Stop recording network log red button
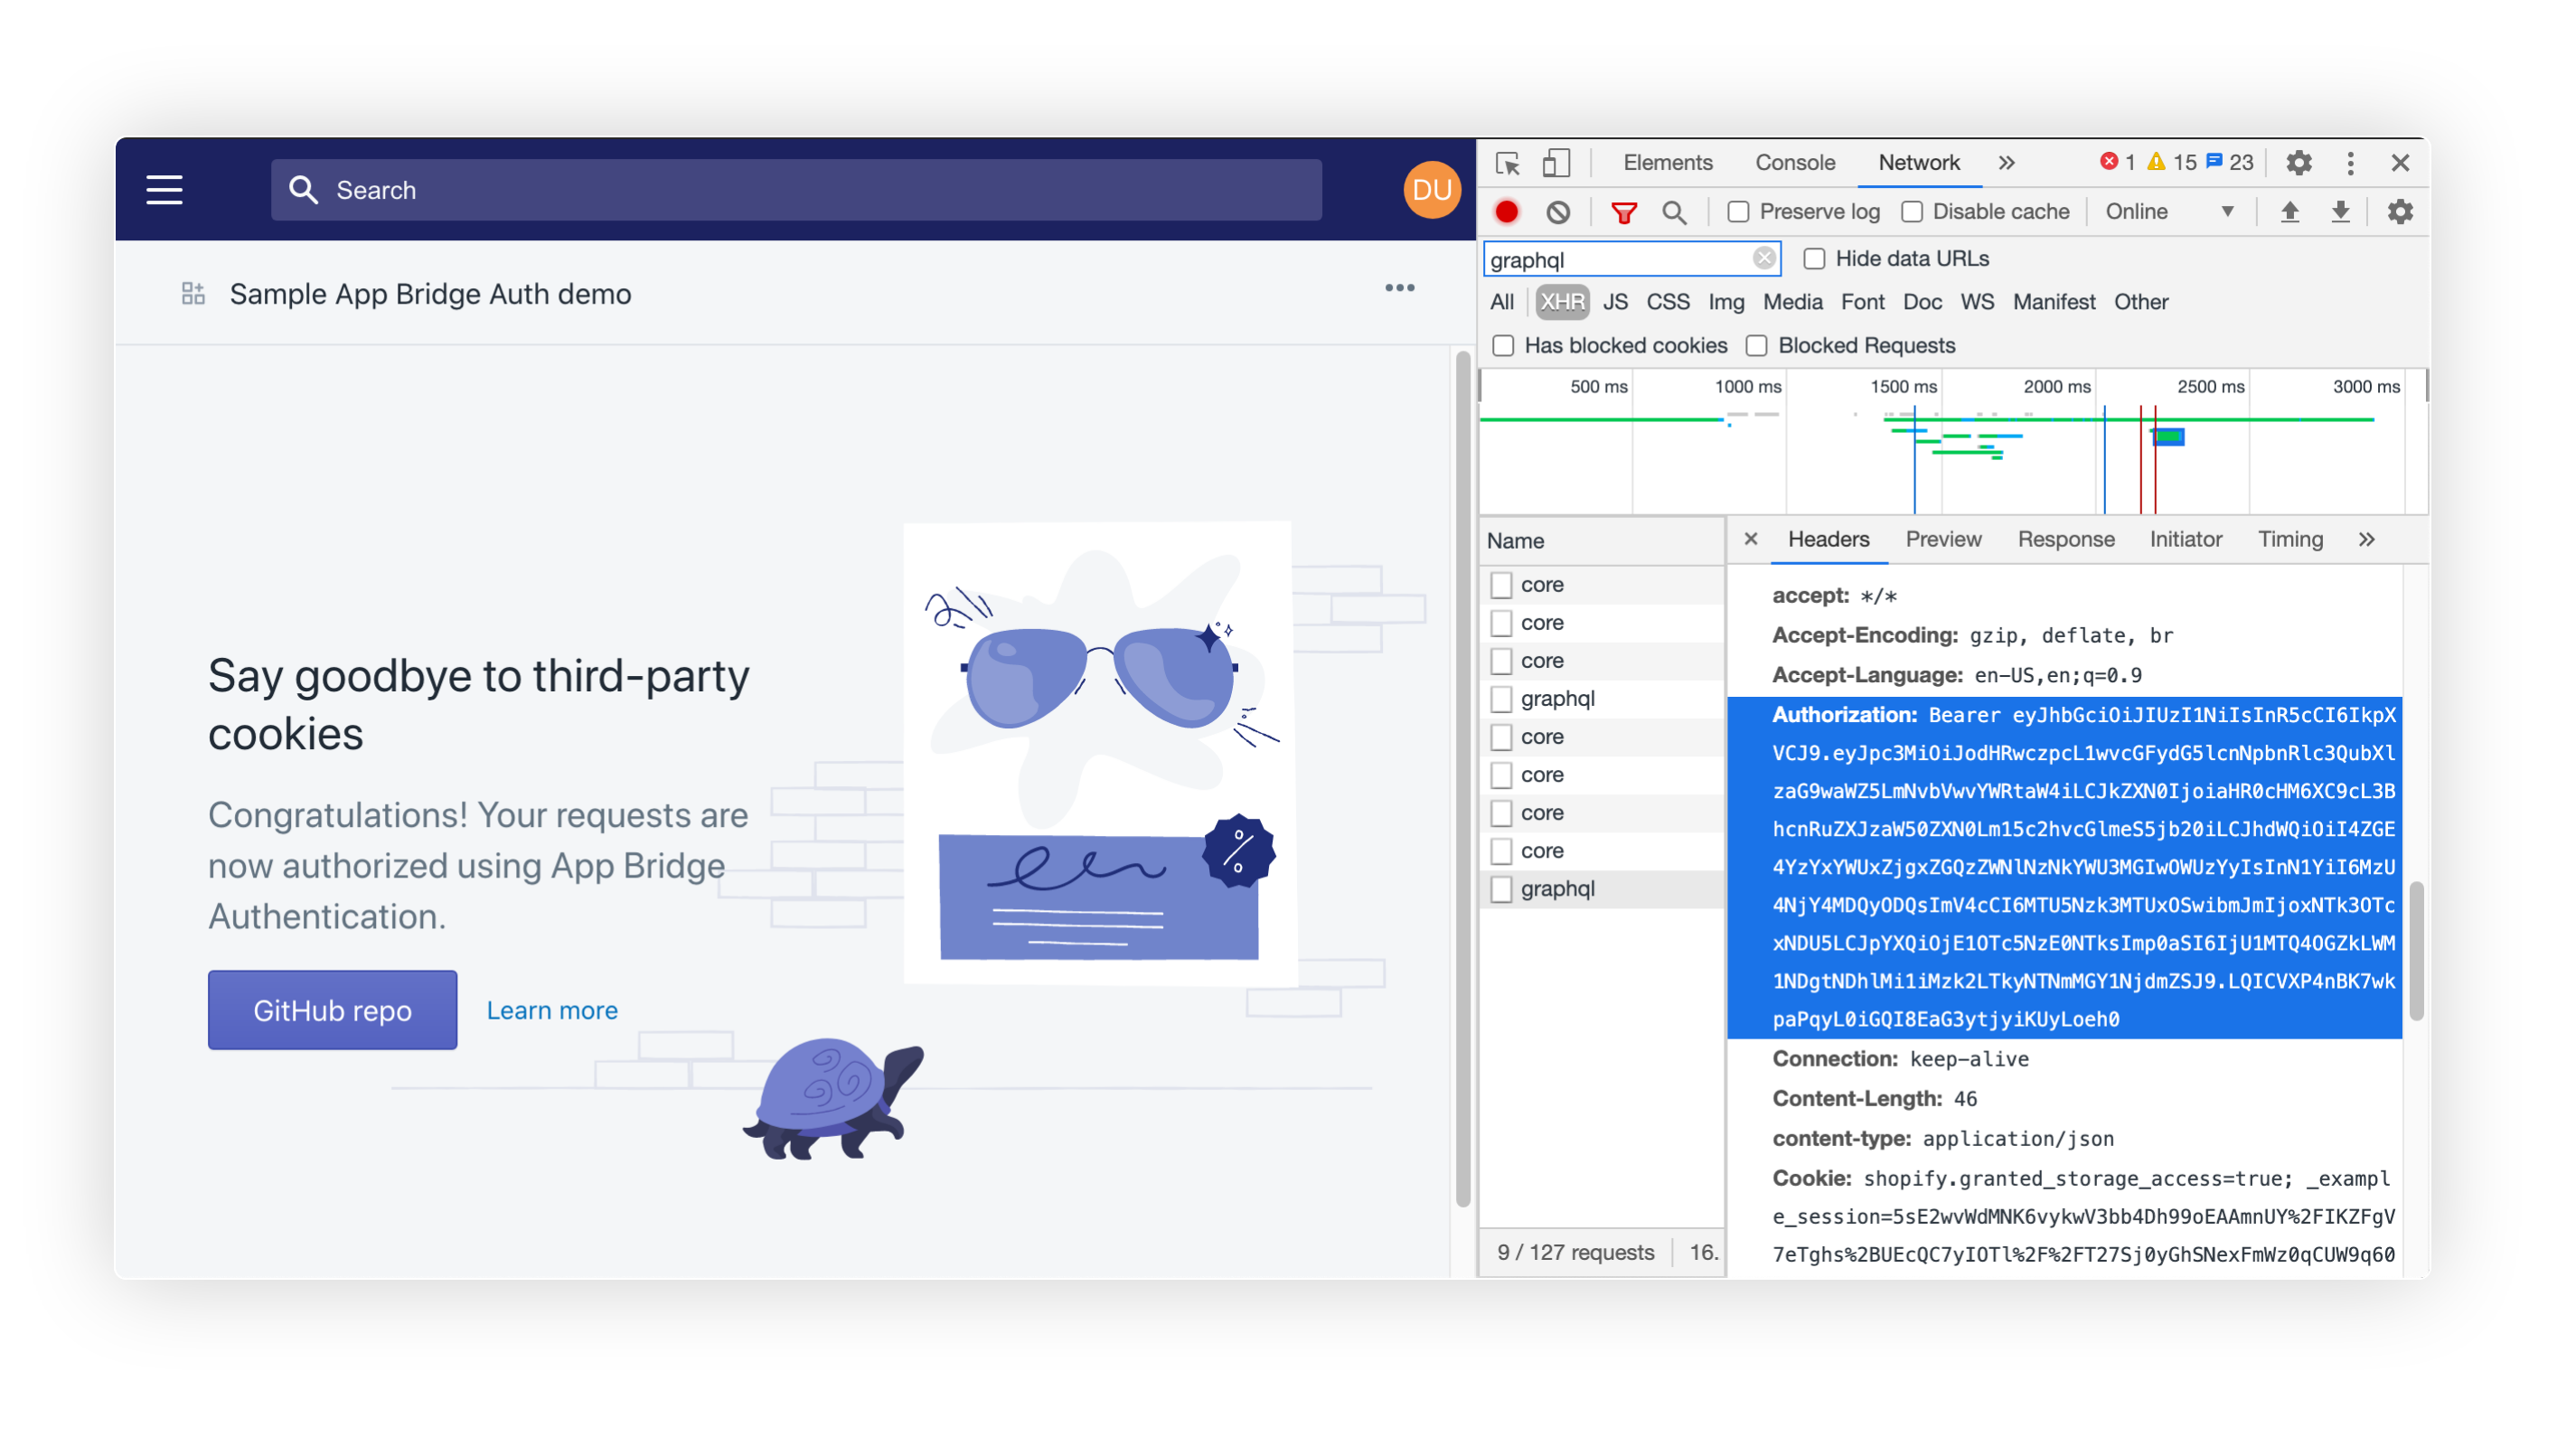The image size is (2576, 1437). [1506, 212]
